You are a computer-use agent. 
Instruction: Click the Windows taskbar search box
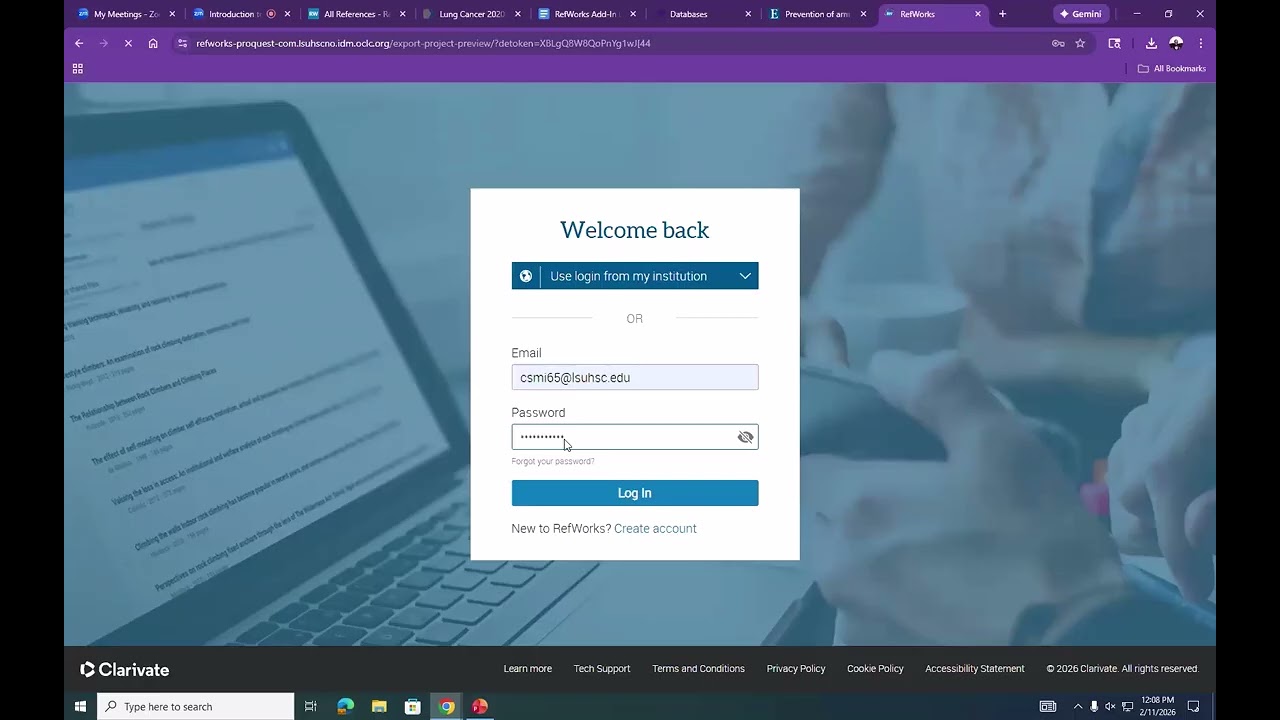tap(196, 706)
